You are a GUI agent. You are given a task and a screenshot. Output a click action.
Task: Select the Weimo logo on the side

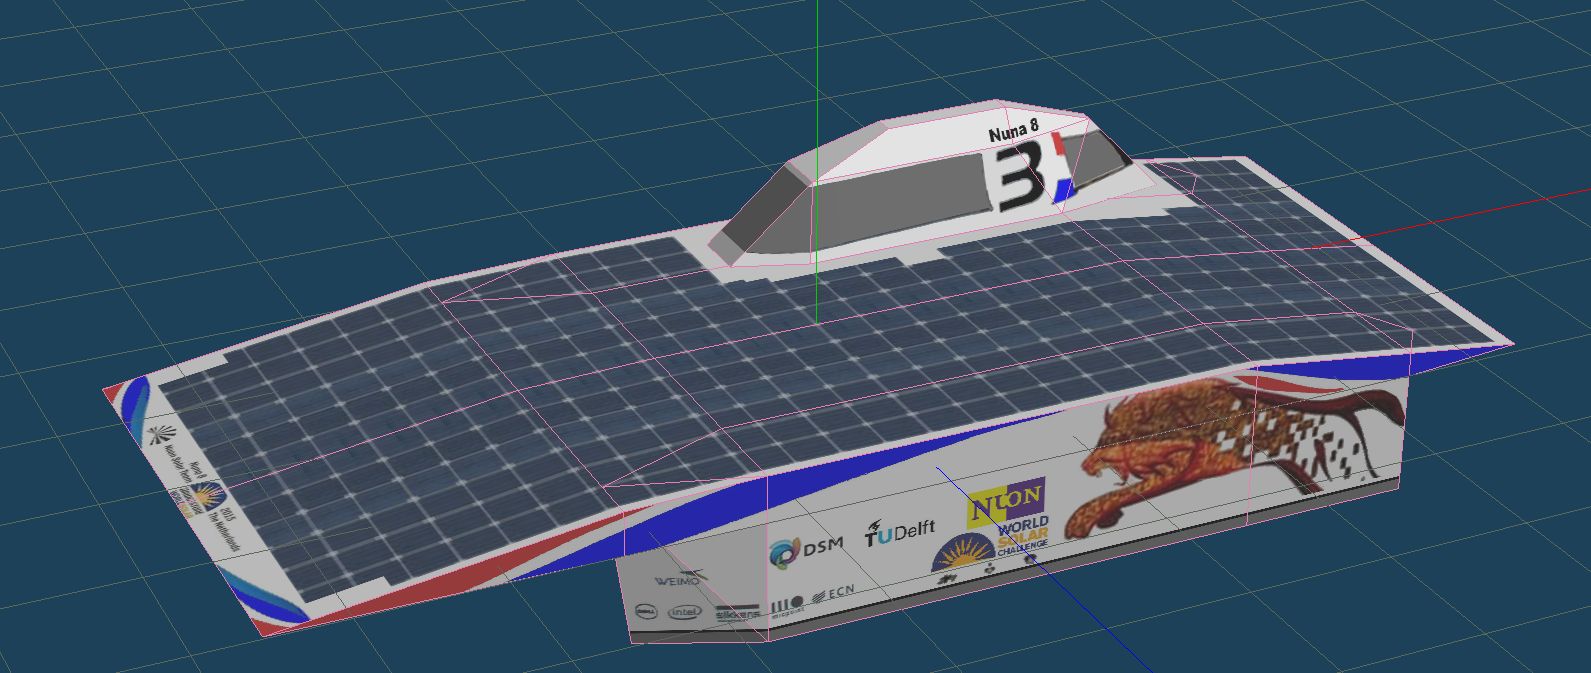click(x=678, y=579)
